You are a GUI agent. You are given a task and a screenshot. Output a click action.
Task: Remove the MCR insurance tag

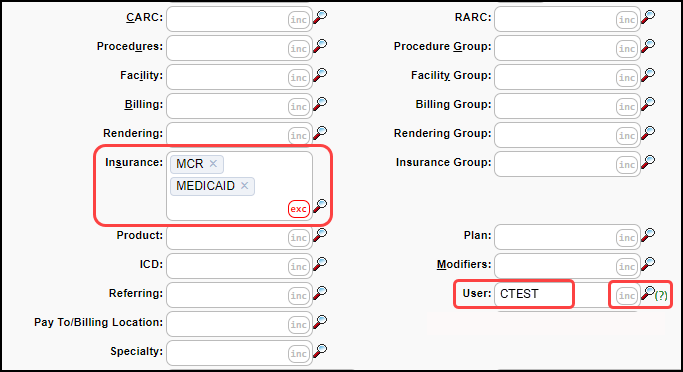(213, 163)
